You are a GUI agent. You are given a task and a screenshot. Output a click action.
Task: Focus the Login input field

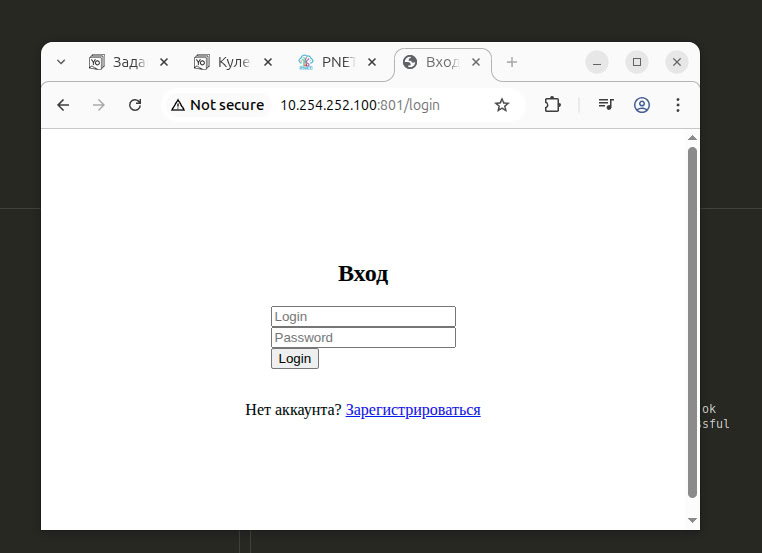363,317
